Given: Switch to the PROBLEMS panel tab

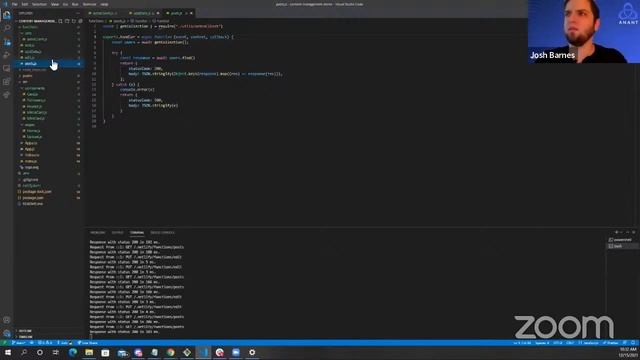Looking at the screenshot, I should tap(98, 233).
